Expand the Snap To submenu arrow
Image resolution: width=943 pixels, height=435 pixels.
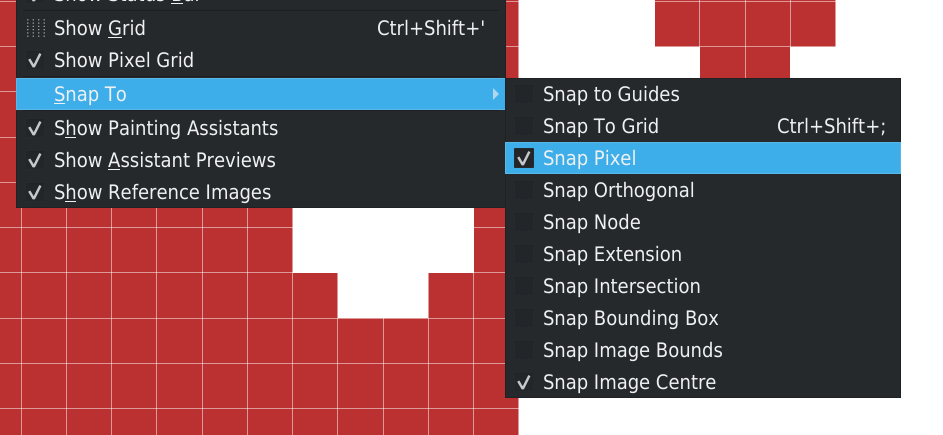pos(495,95)
